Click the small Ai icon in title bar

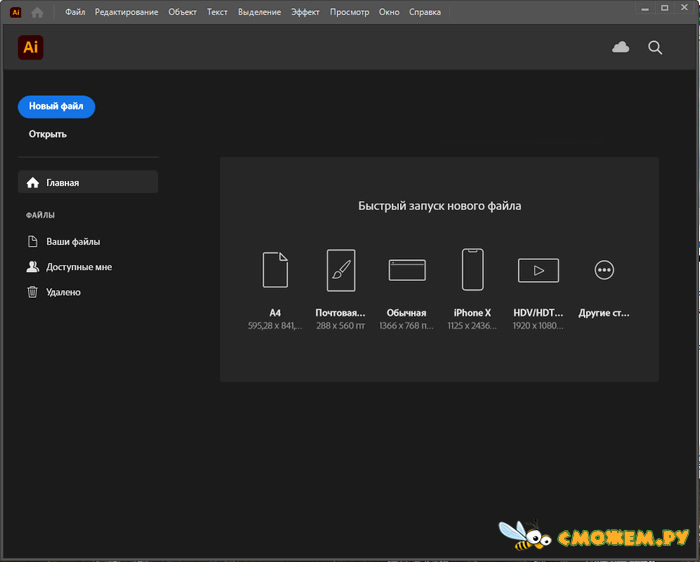(16, 12)
